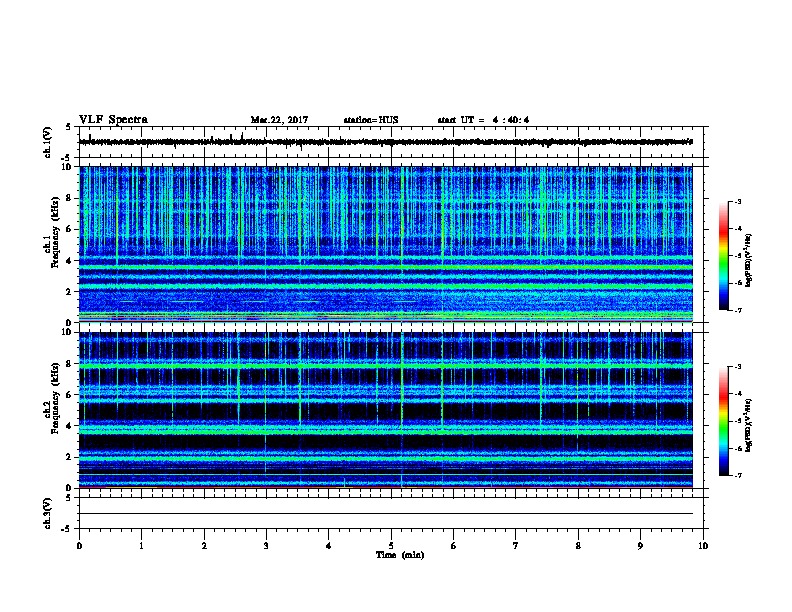The image size is (792, 612).
Task: Select the "start UT = 4 :40: 4" text
Action: coord(483,120)
